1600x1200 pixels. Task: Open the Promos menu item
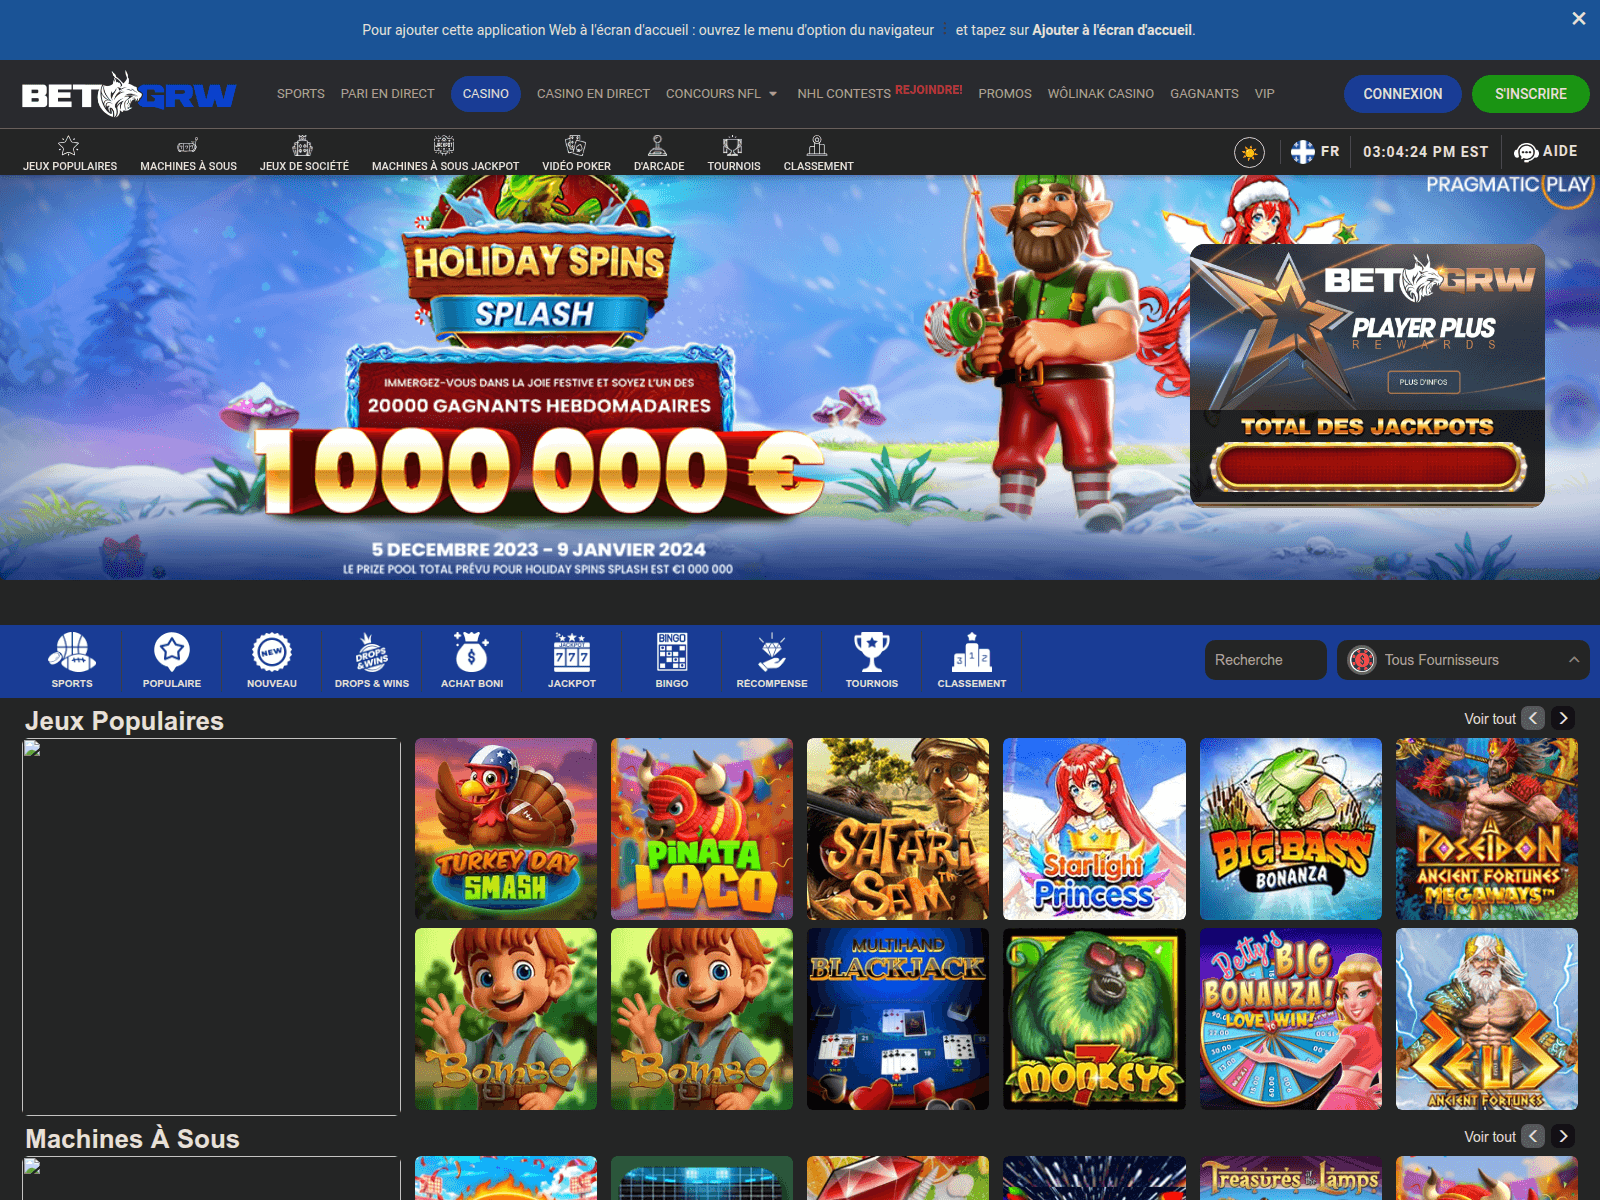pos(1005,94)
